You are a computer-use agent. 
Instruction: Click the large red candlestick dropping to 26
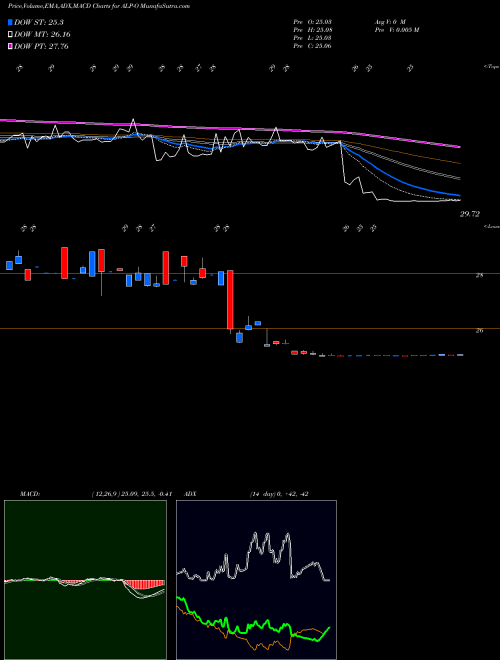tap(230, 300)
